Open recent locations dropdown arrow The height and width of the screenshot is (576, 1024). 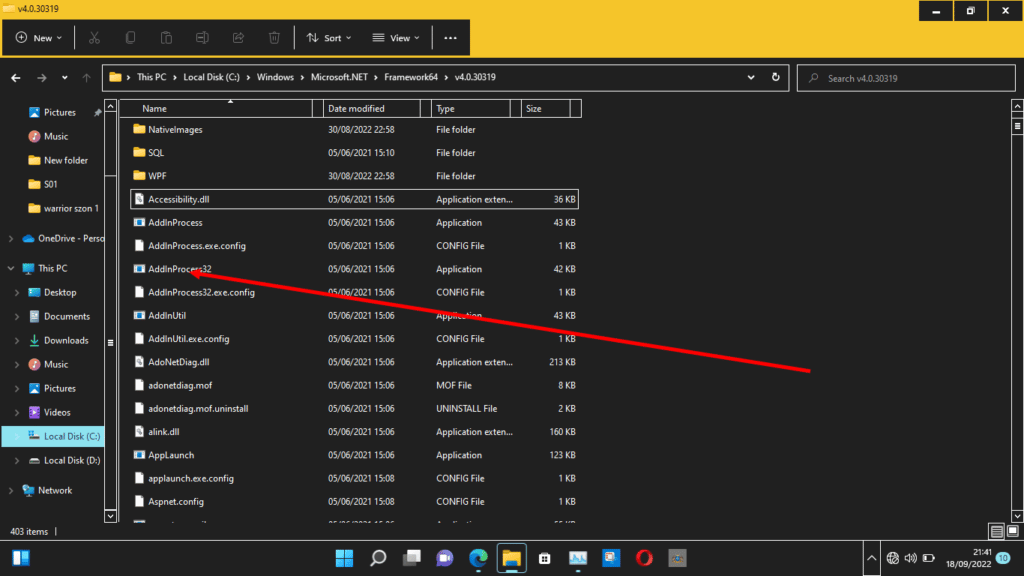coord(65,78)
